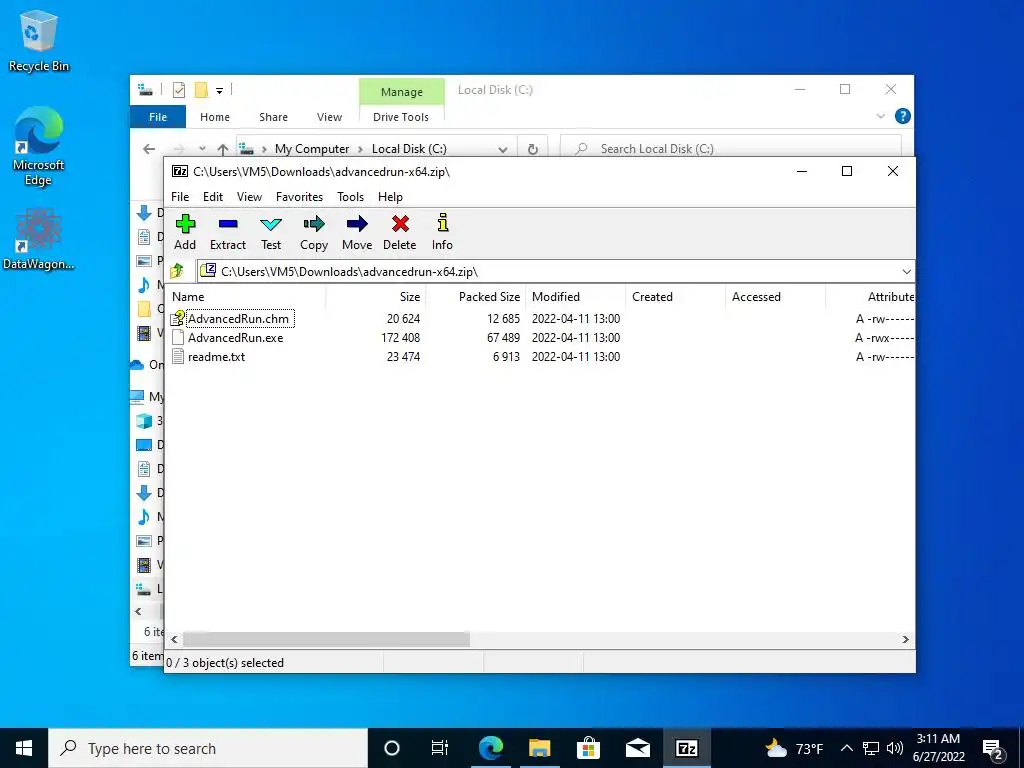Open the 7-Zip Help menu
Screen dimensions: 1024x768
(390, 197)
